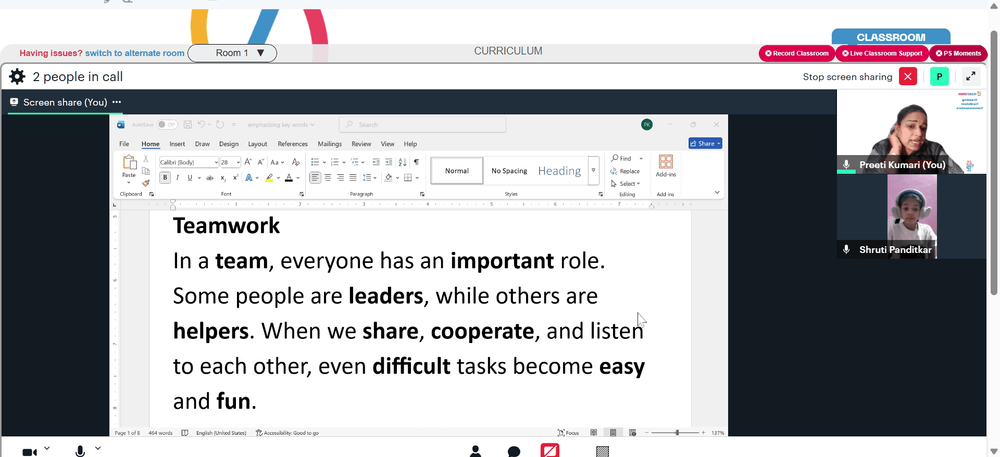Toggle the camera at the bottom bar
The width and height of the screenshot is (1000, 457).
click(x=29, y=452)
